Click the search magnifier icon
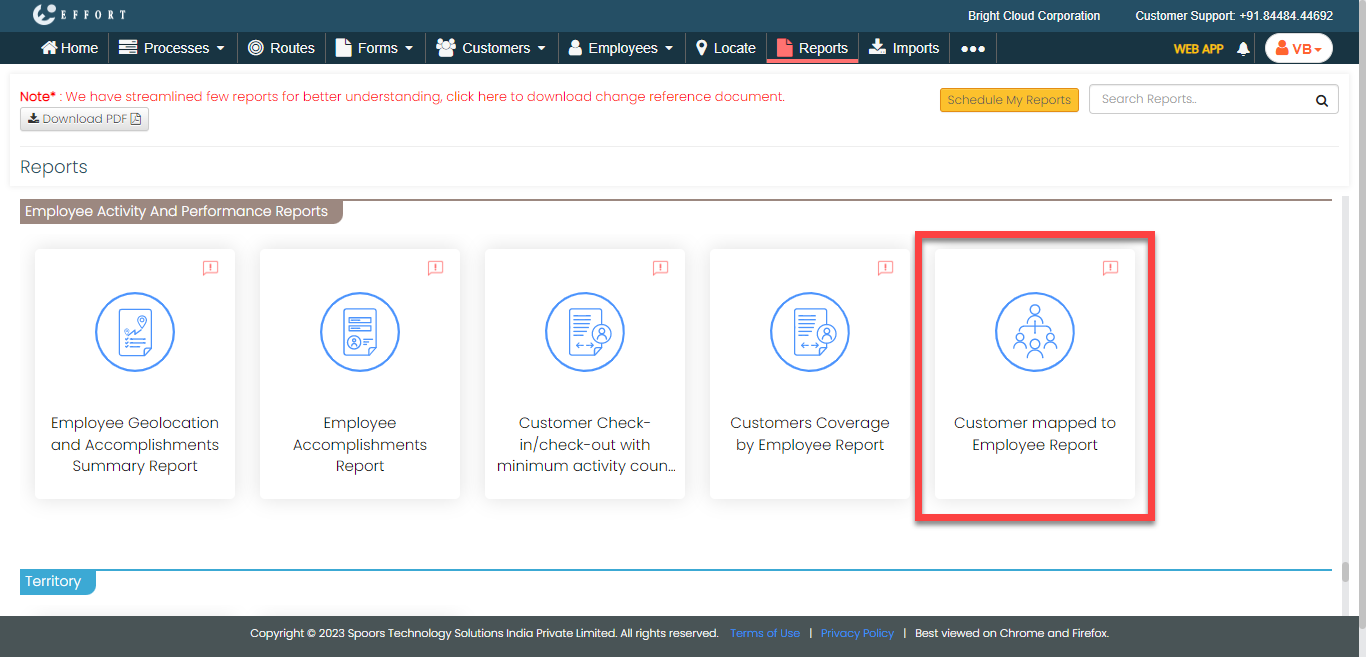Screen dimensions: 1366x657 point(1321,100)
